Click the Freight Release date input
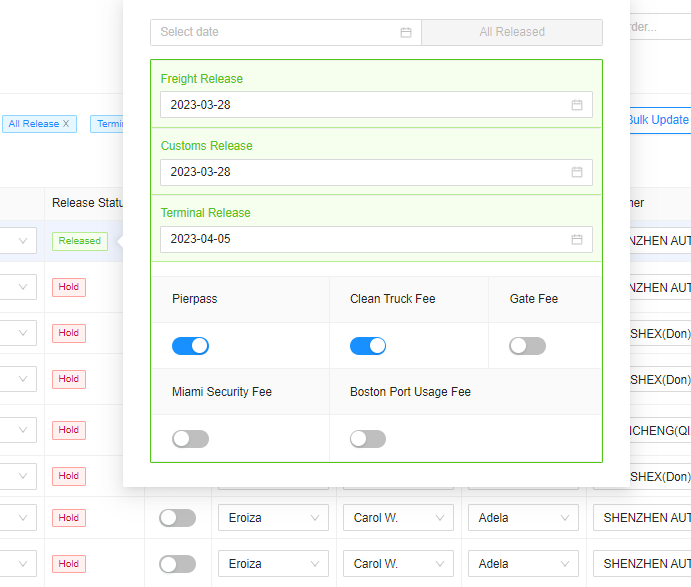This screenshot has height=587, width=691. (365, 105)
